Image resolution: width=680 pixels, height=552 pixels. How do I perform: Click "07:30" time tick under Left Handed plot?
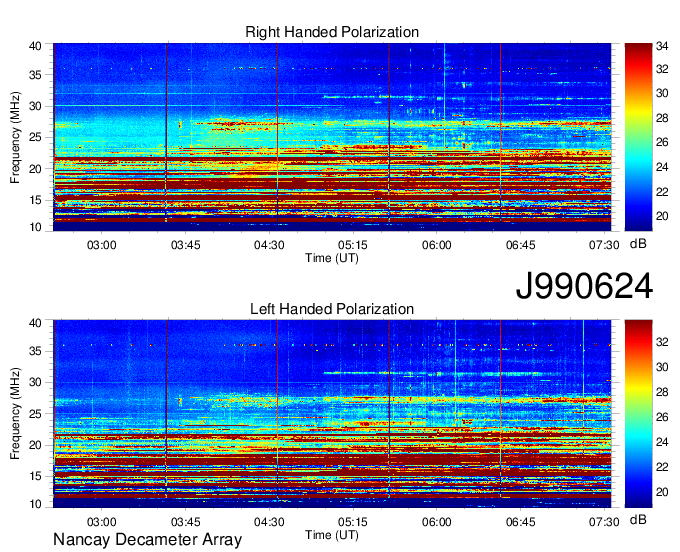(x=604, y=522)
